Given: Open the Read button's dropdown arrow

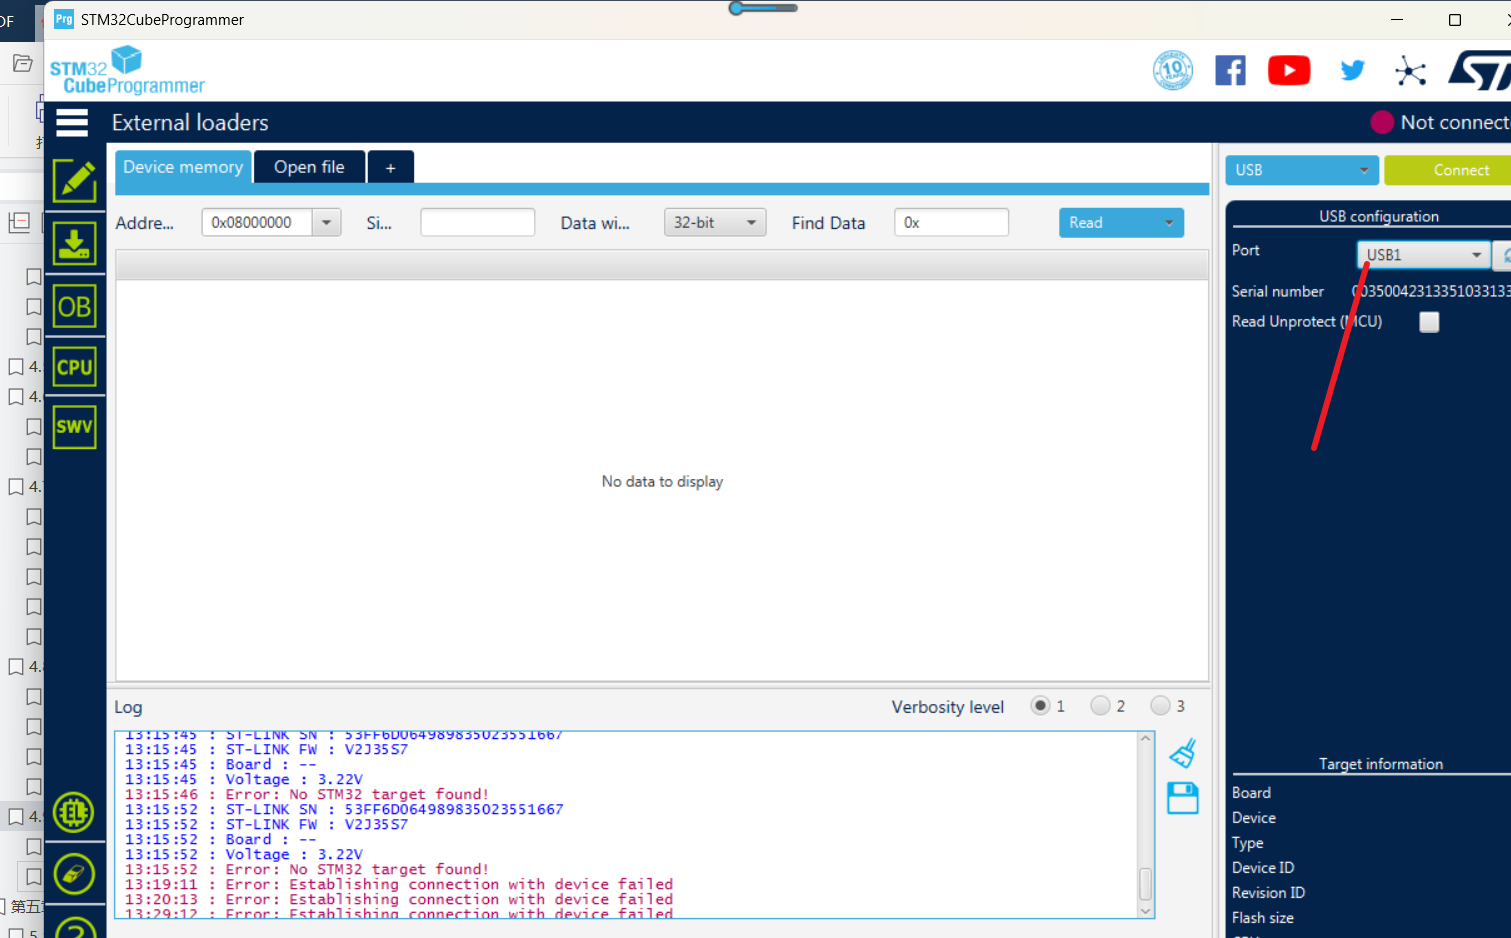Looking at the screenshot, I should [x=1169, y=223].
